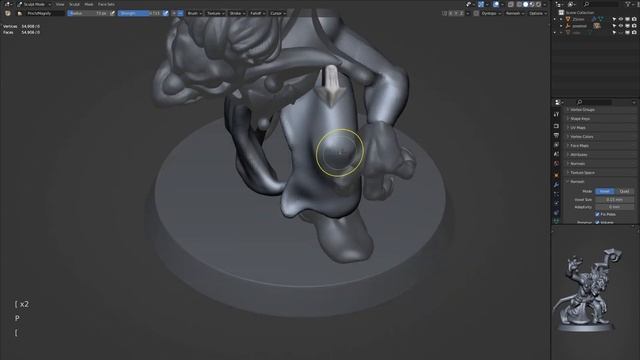Image resolution: width=640 pixels, height=360 pixels.
Task: Open the Output properties tab
Action: (556, 136)
